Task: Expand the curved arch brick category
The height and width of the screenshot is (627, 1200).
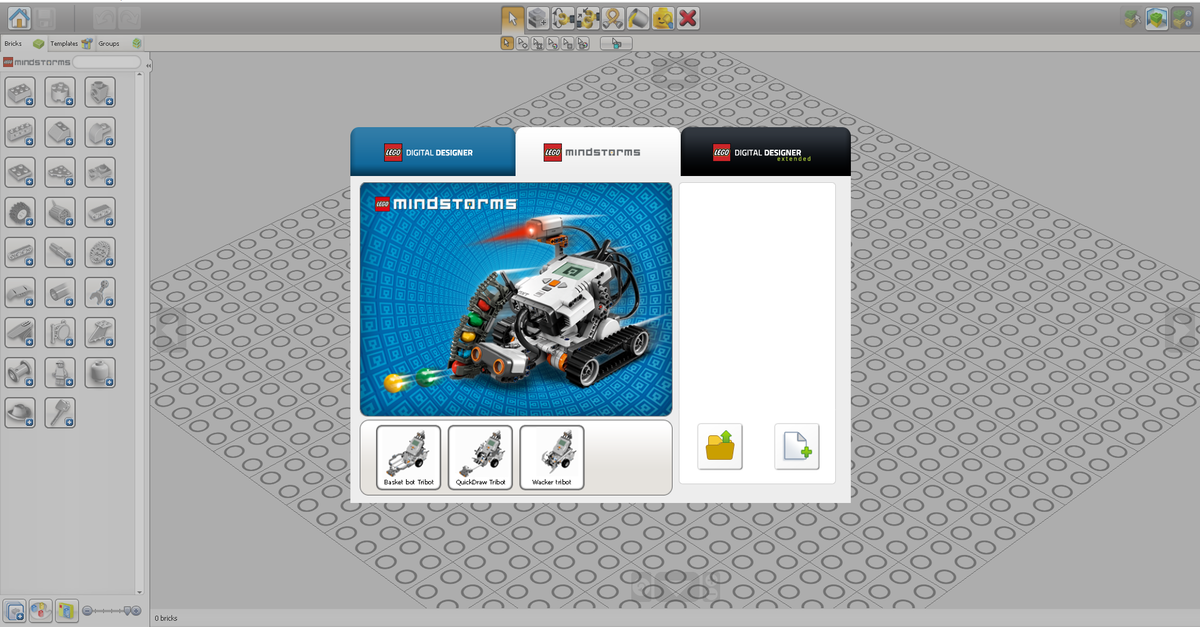Action: [x=100, y=132]
